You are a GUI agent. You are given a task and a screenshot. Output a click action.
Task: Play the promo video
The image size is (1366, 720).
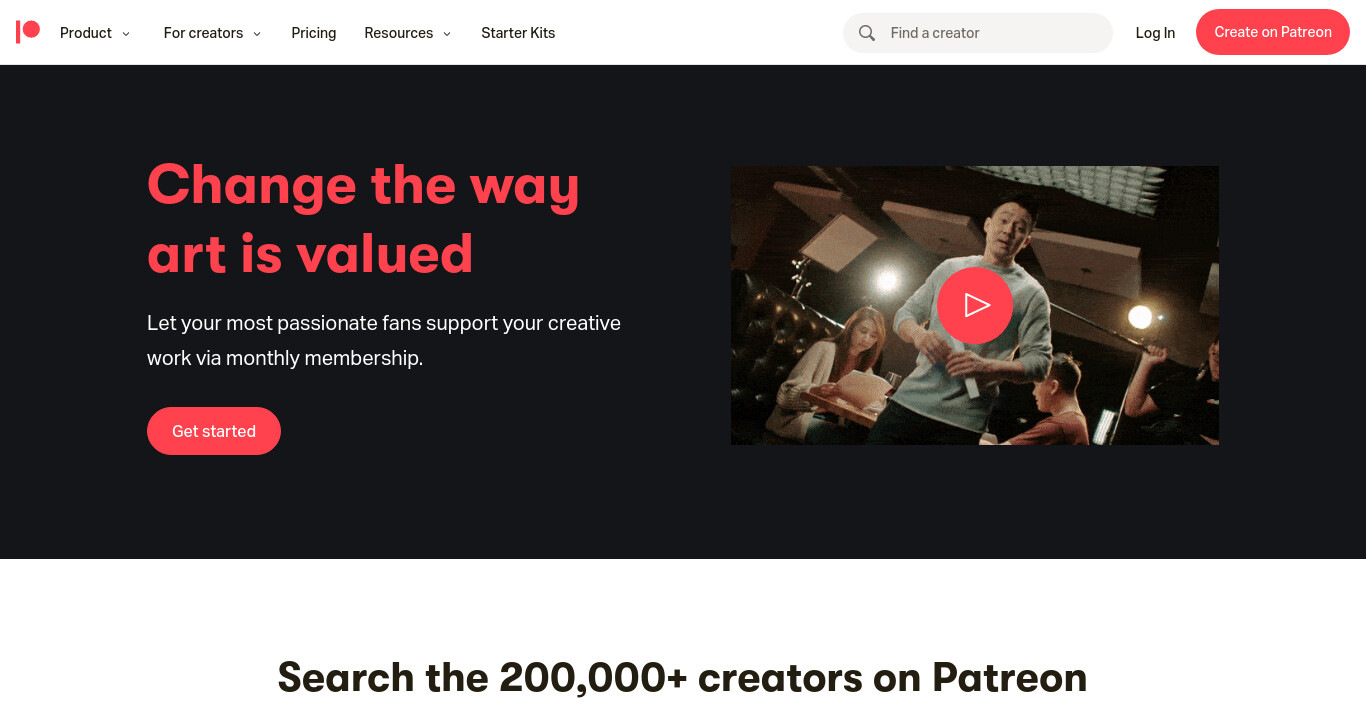point(975,305)
